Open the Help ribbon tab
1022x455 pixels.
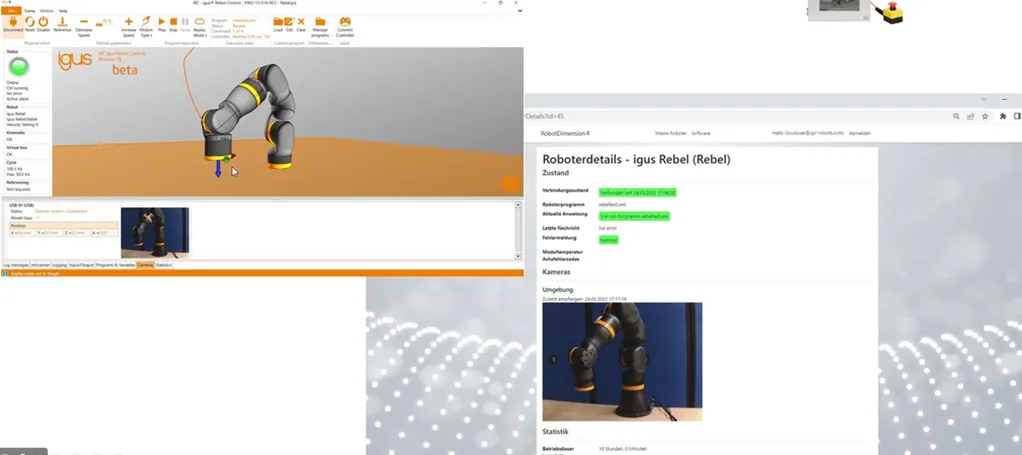[x=63, y=11]
